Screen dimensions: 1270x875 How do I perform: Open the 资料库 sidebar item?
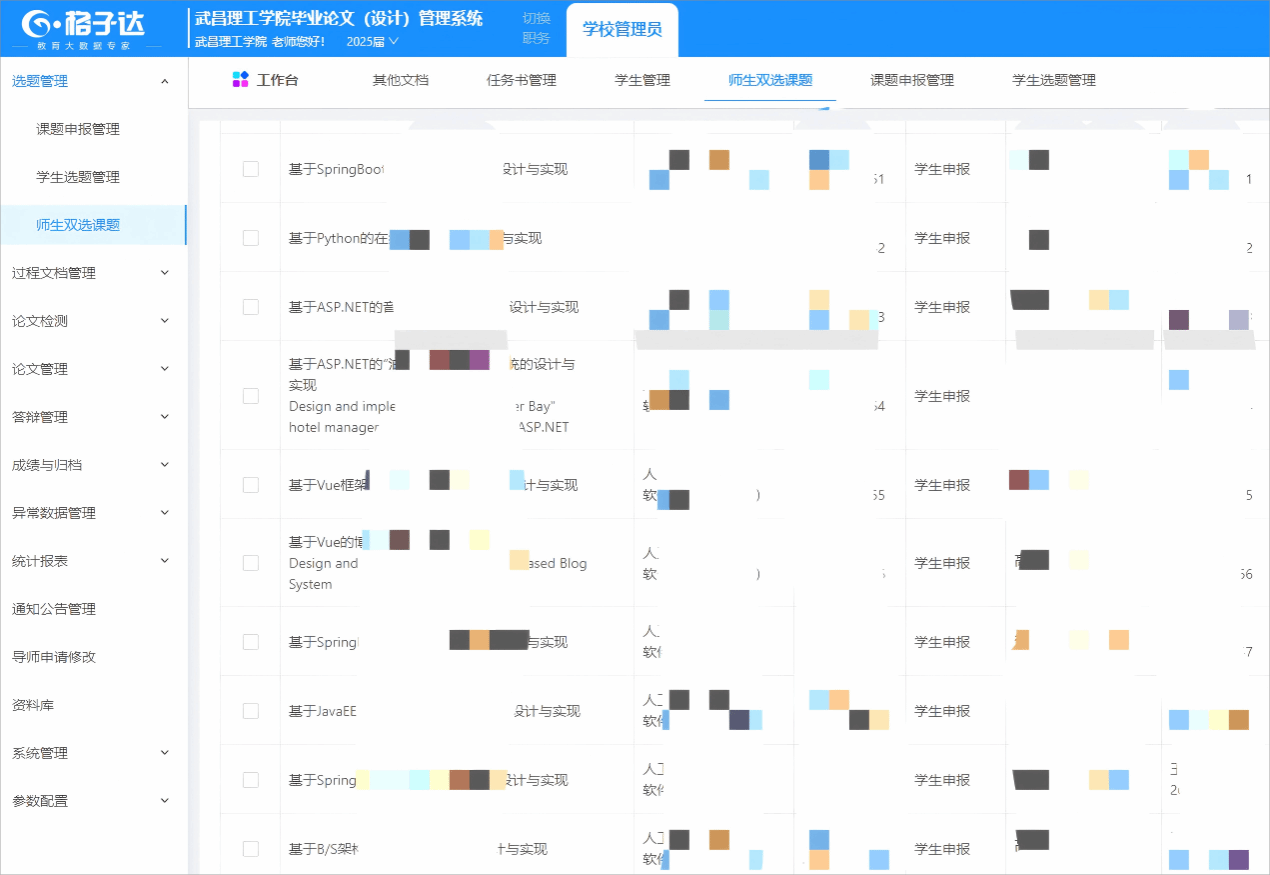click(x=33, y=705)
